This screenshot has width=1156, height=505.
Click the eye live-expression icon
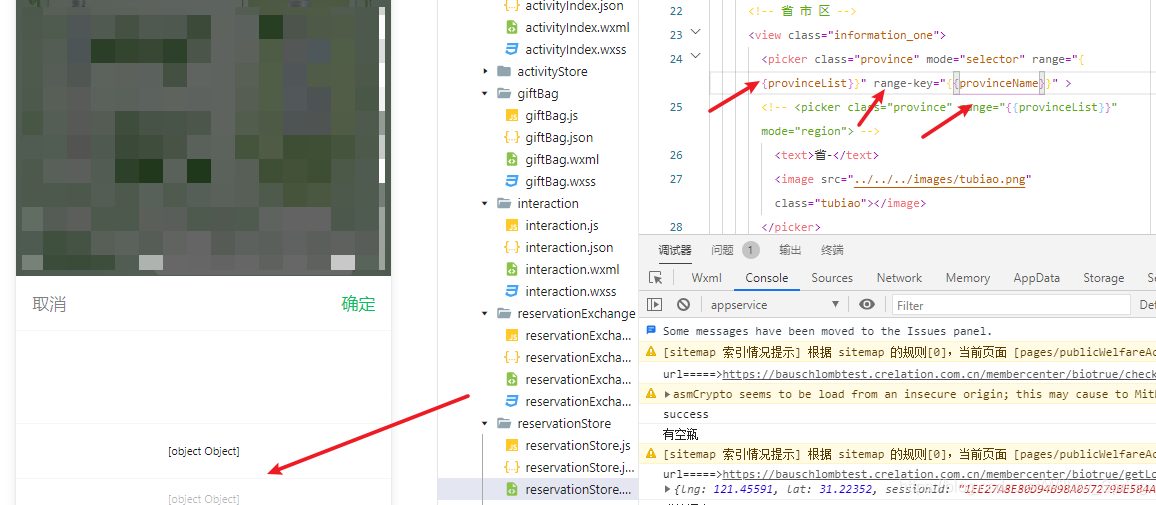pos(867,304)
